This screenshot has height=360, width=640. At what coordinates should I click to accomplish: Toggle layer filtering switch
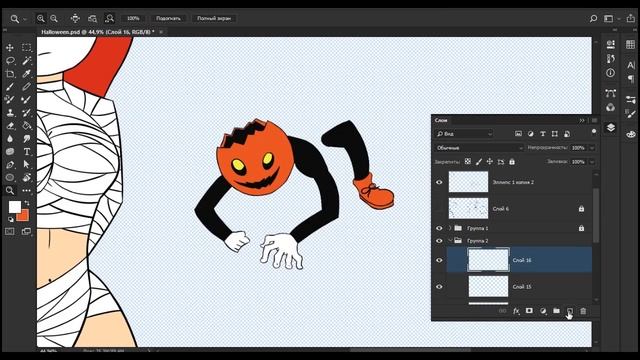tap(594, 131)
